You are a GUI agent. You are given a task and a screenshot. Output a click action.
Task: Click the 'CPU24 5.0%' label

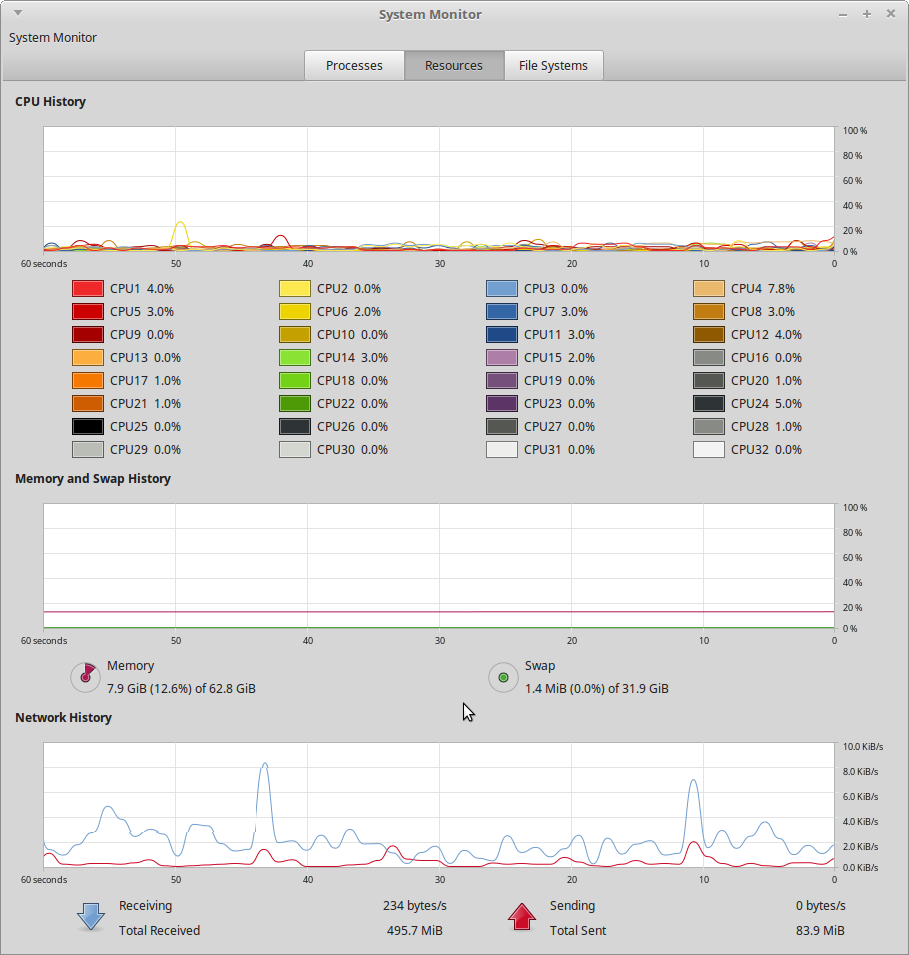click(x=766, y=404)
